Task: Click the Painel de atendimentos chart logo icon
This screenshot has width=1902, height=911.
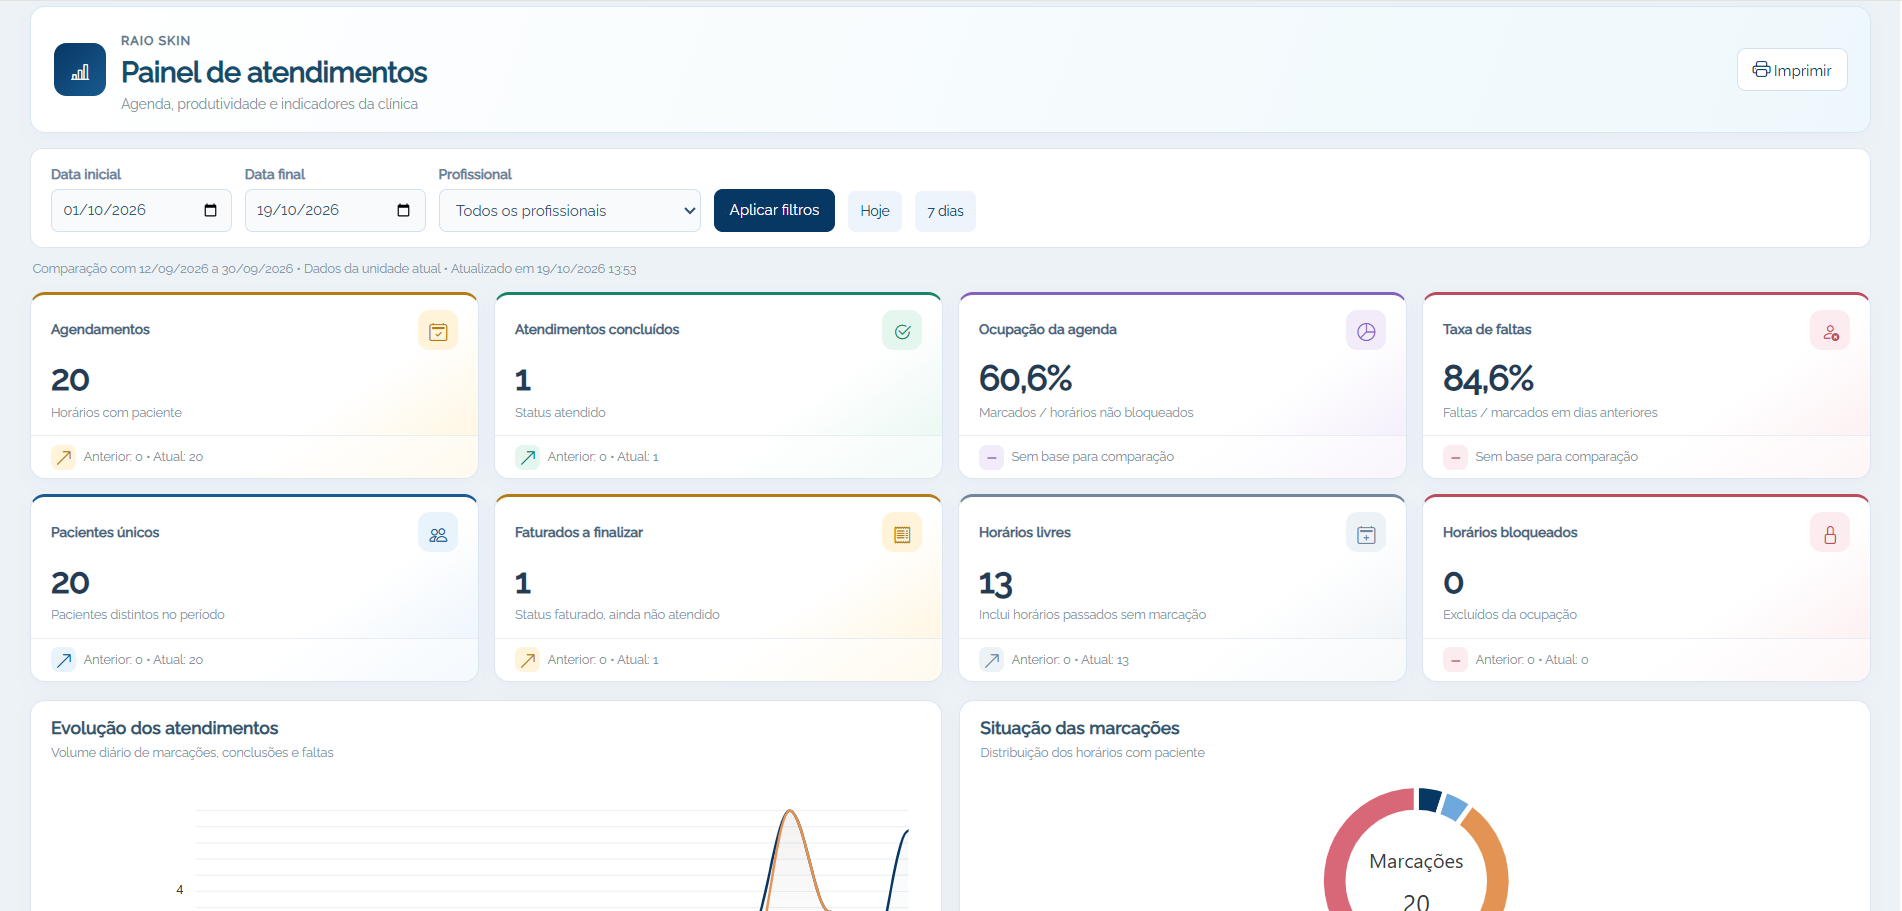Action: pos(80,70)
